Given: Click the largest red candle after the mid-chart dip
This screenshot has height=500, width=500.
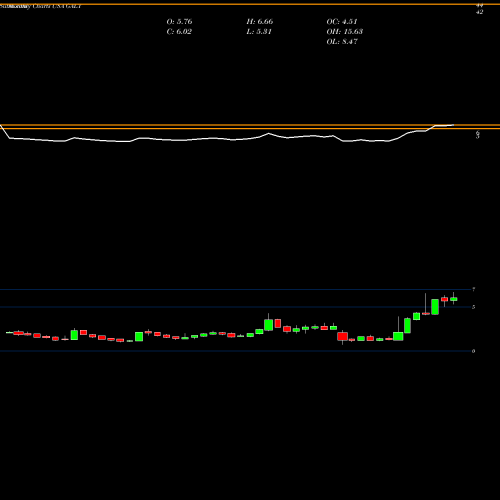Looking at the screenshot, I should point(343,336).
